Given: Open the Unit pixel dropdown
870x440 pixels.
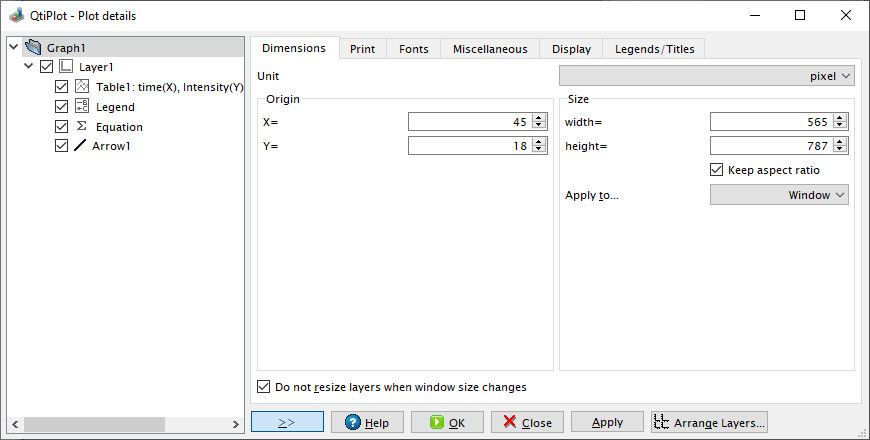Looking at the screenshot, I should click(x=706, y=76).
